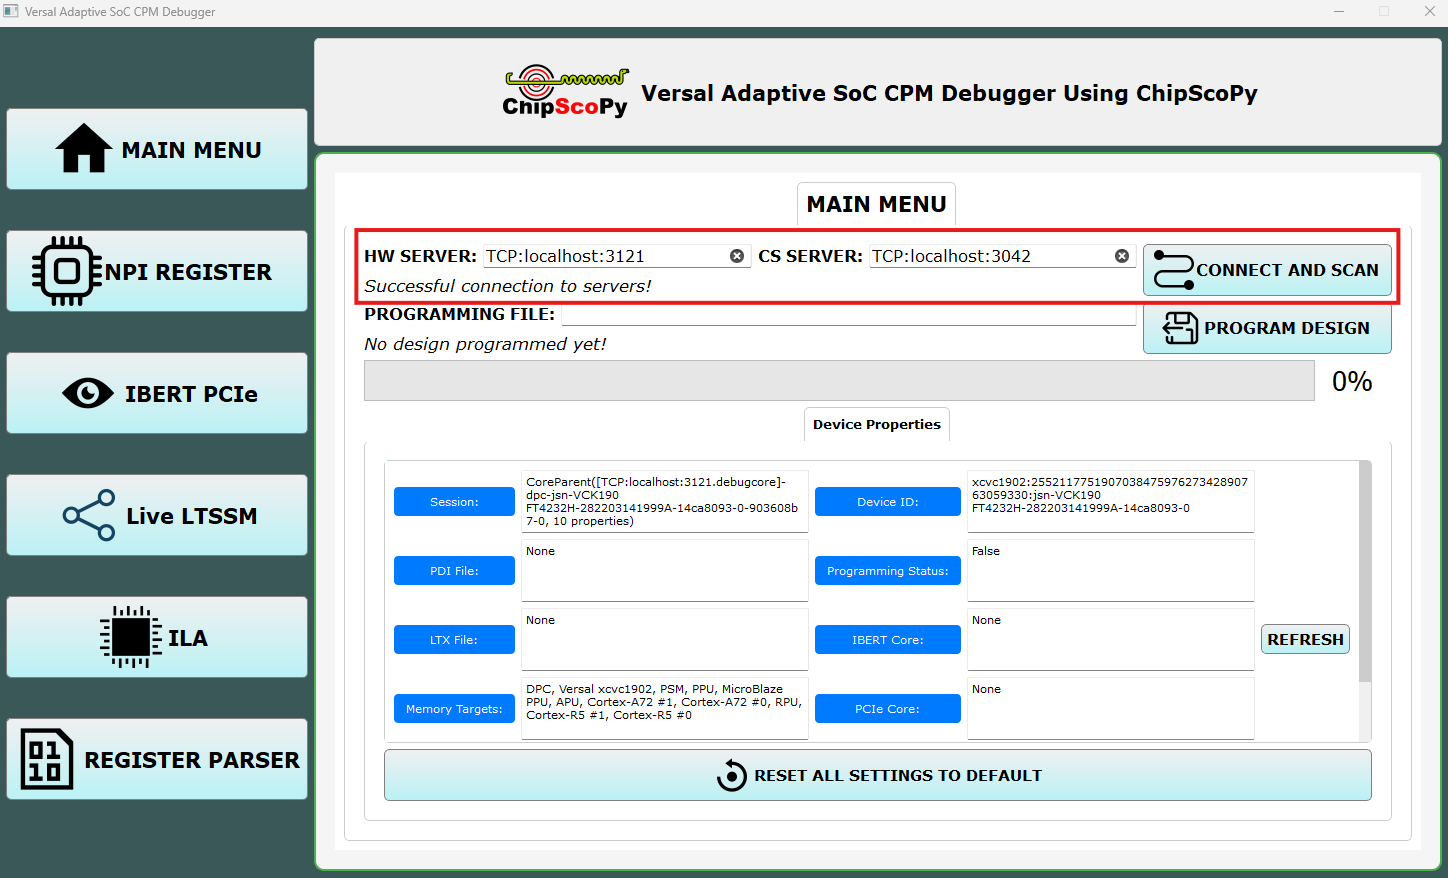The height and width of the screenshot is (878, 1448).
Task: Click the app icon in the title bar
Action: click(11, 11)
